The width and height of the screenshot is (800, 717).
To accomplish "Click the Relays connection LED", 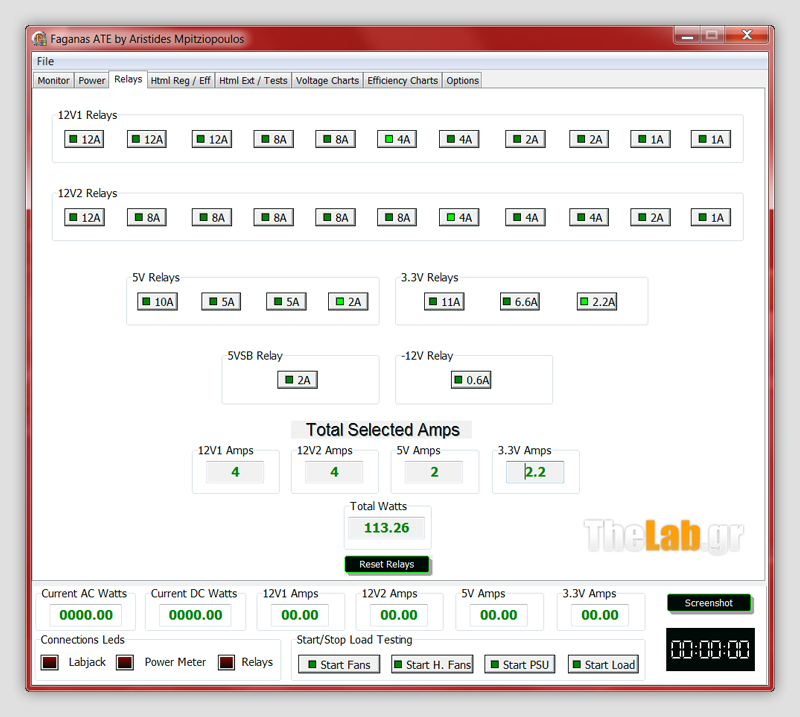I will click(x=226, y=662).
